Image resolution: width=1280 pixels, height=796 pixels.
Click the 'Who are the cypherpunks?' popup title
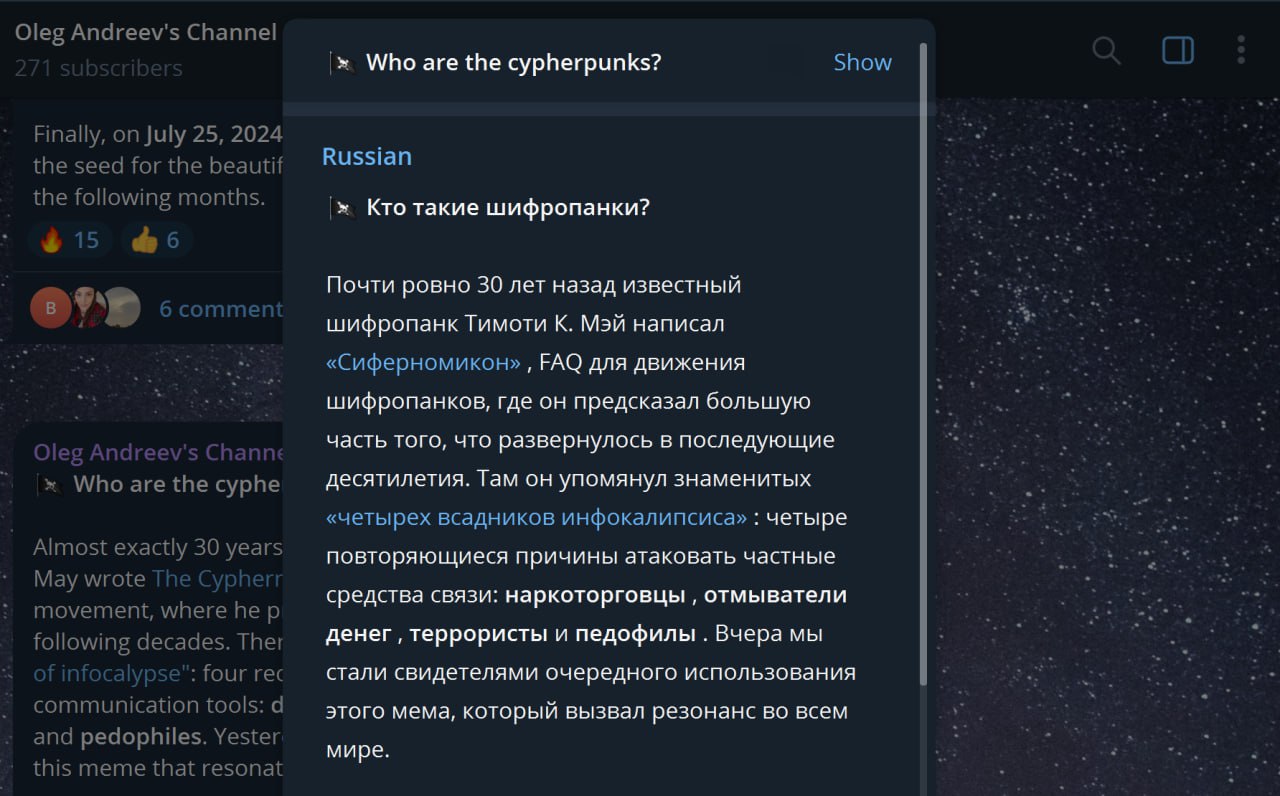[x=514, y=62]
